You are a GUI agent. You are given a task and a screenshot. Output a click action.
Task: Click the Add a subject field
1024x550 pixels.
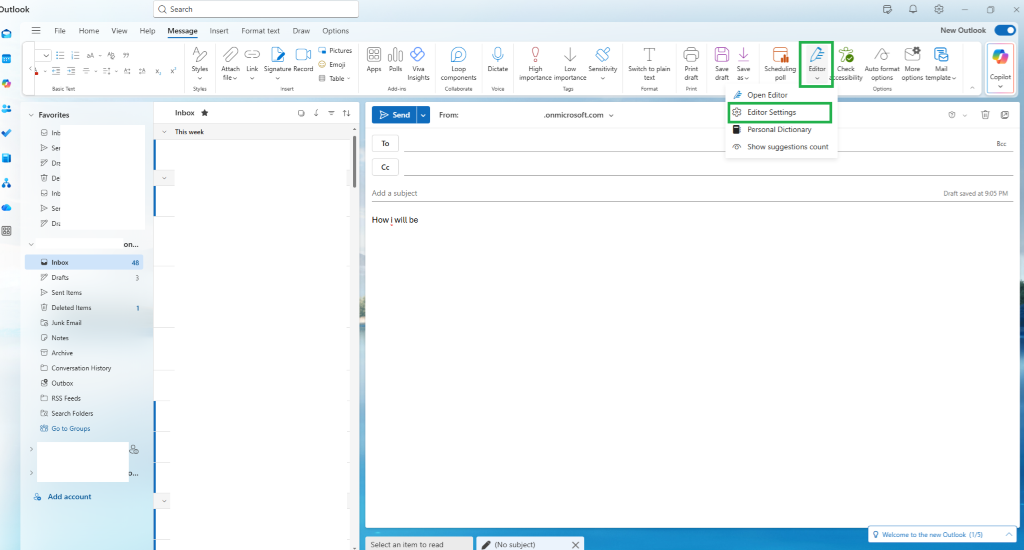[x=653, y=193]
